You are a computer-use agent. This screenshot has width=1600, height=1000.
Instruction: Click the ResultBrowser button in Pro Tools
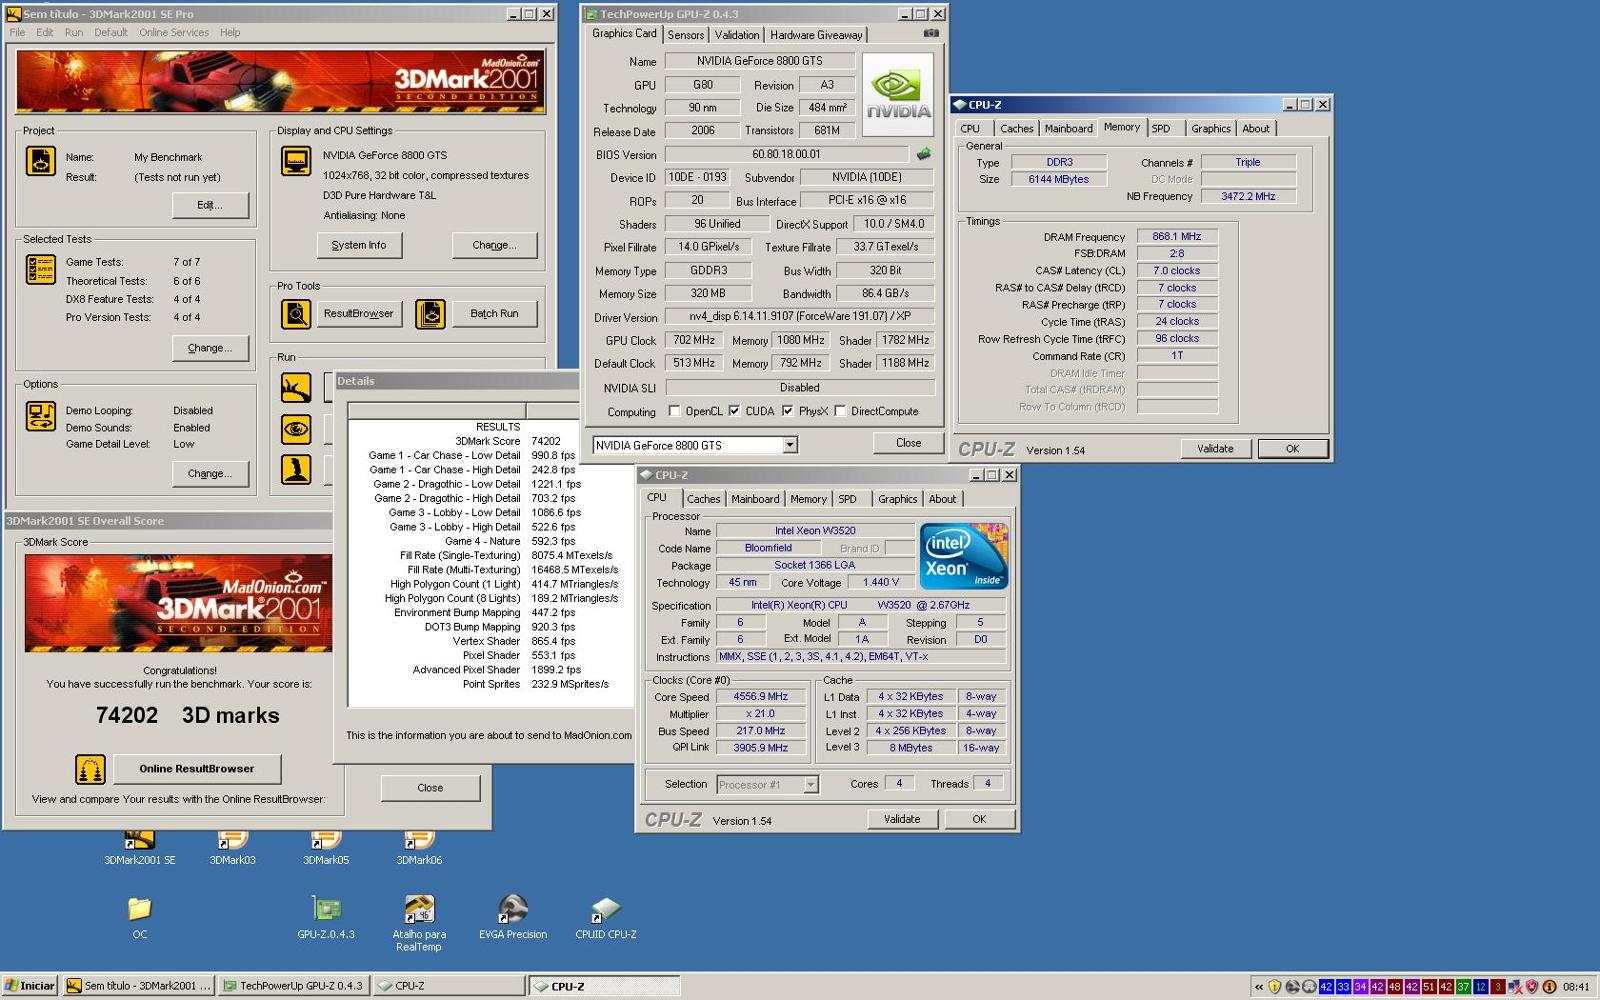359,314
